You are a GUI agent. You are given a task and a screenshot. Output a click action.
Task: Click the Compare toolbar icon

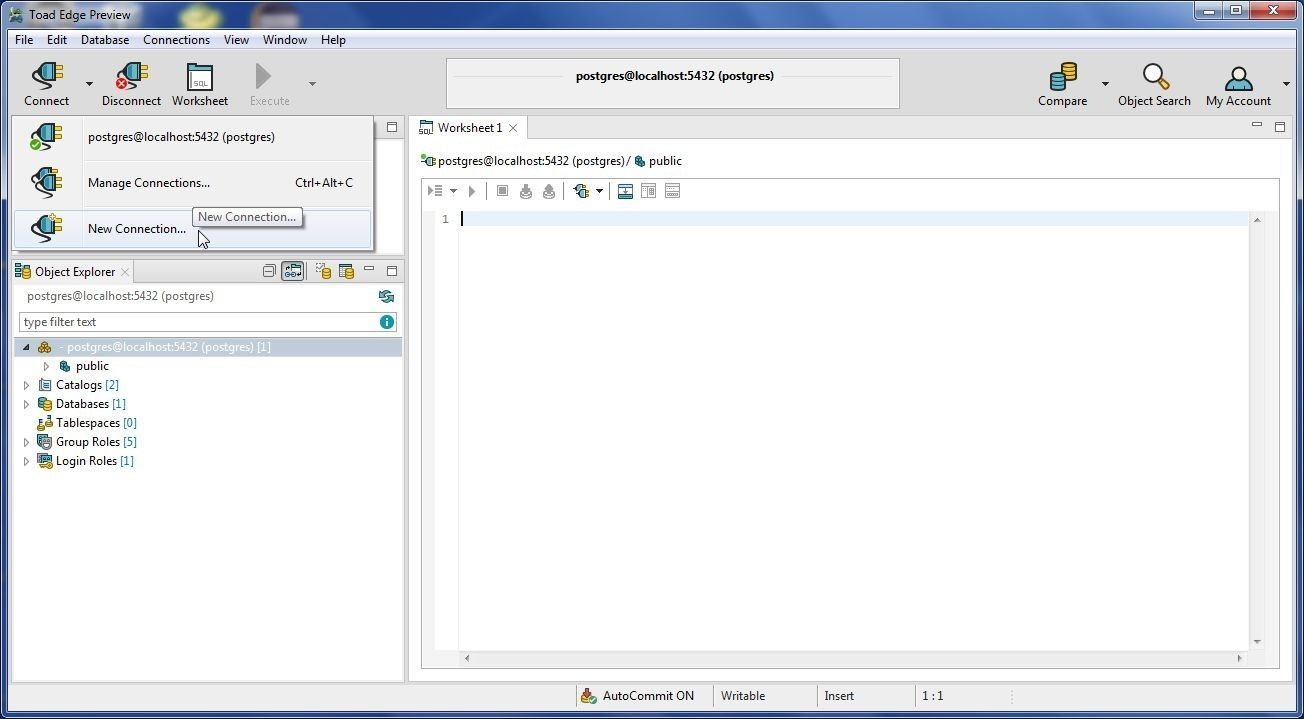click(x=1062, y=84)
